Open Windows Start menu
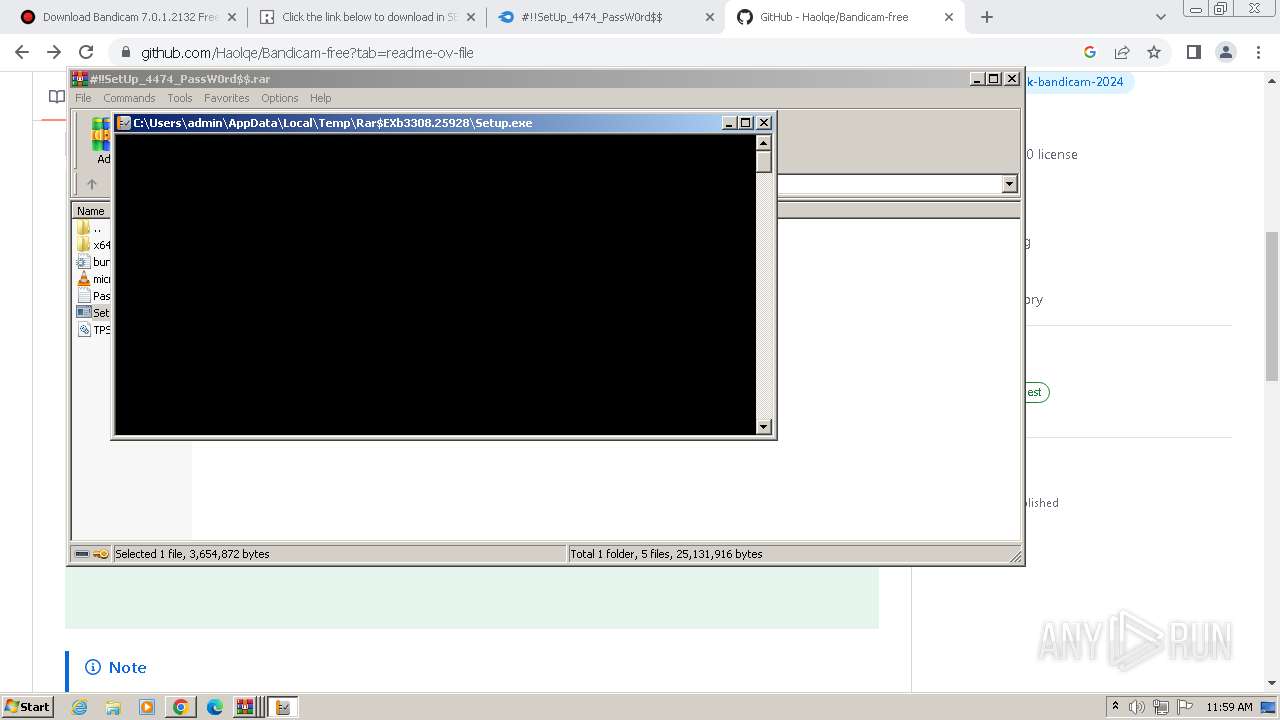This screenshot has height=720, width=1280. click(27, 706)
